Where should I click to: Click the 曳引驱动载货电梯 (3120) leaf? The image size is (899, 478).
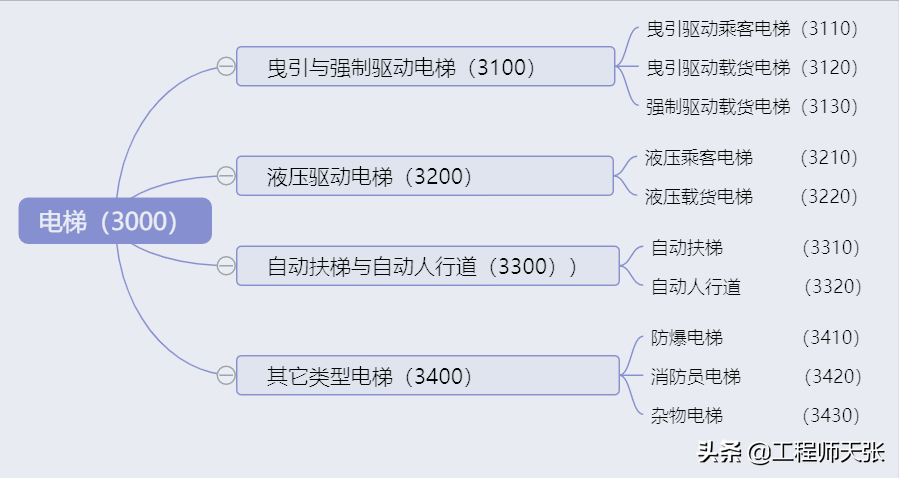(752, 68)
